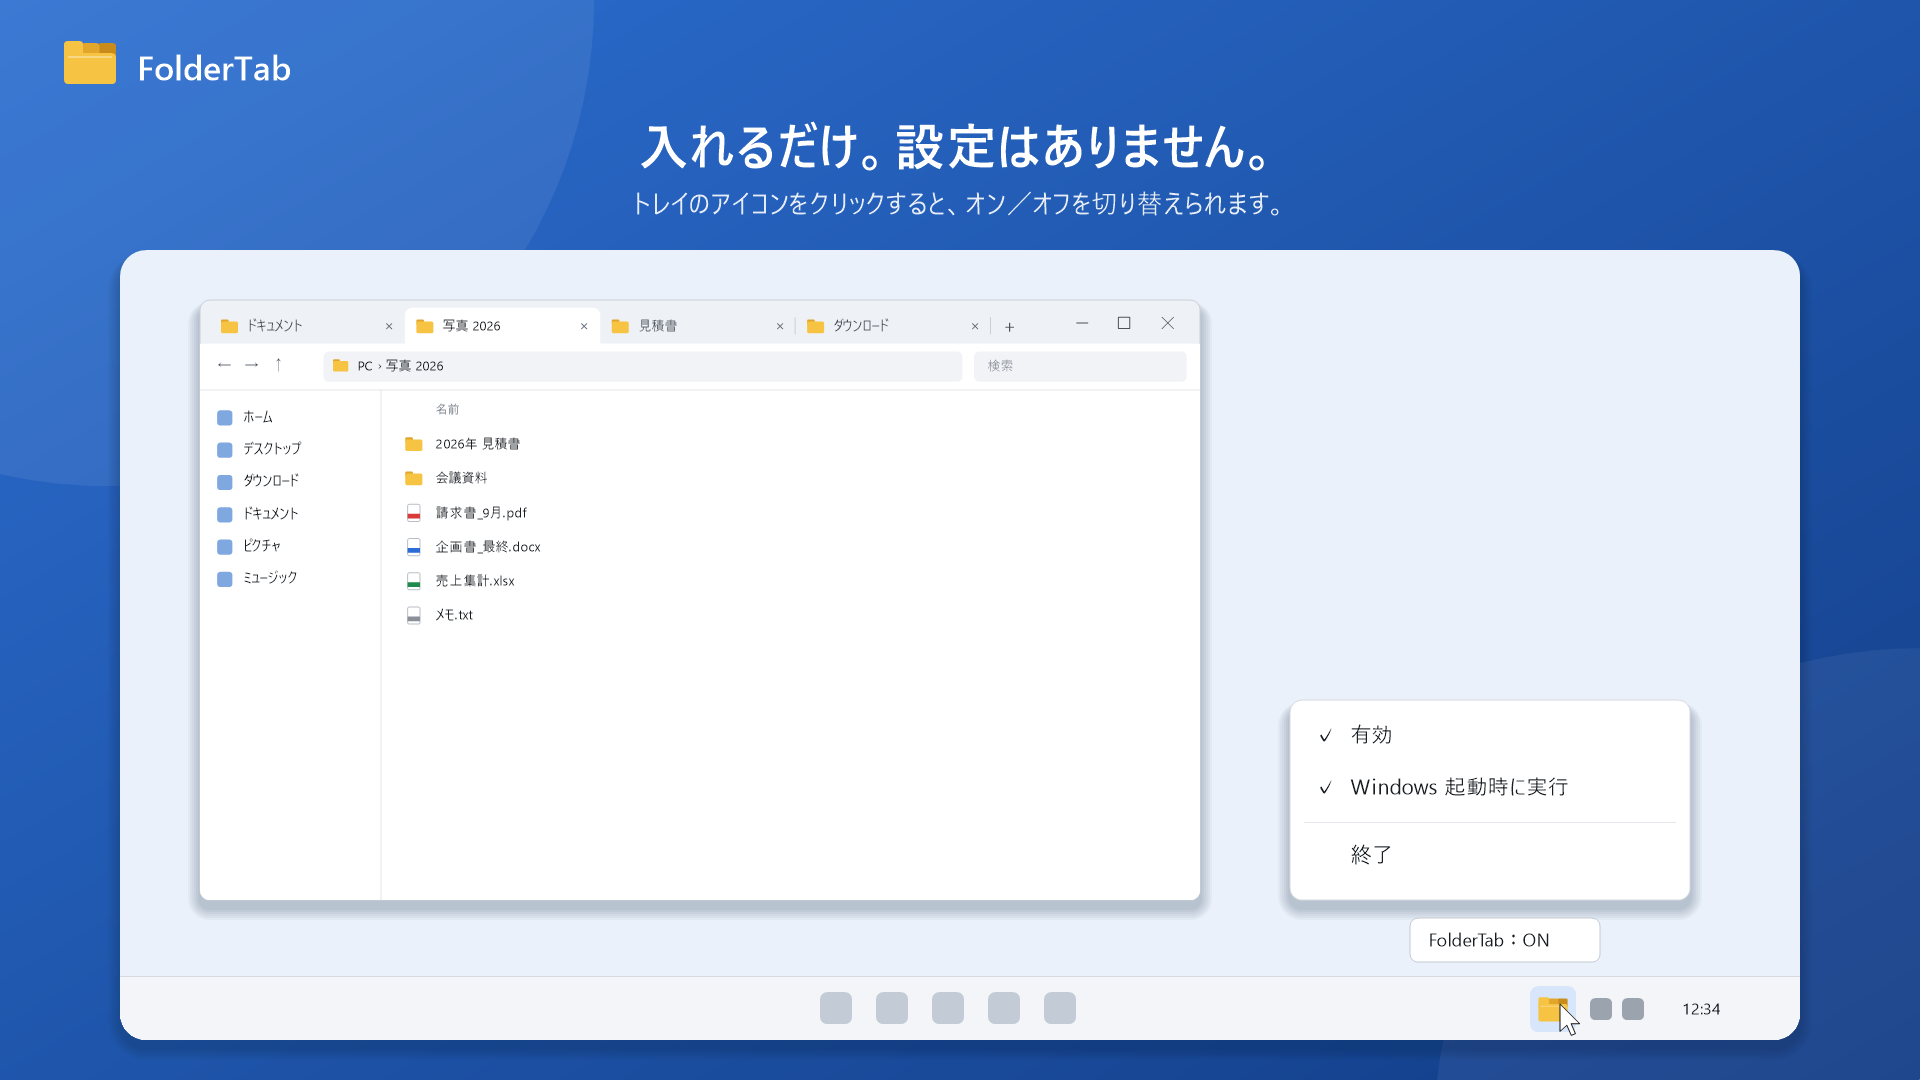This screenshot has height=1080, width=1920.
Task: Close the 写真 2026 tab
Action: pyautogui.click(x=584, y=326)
